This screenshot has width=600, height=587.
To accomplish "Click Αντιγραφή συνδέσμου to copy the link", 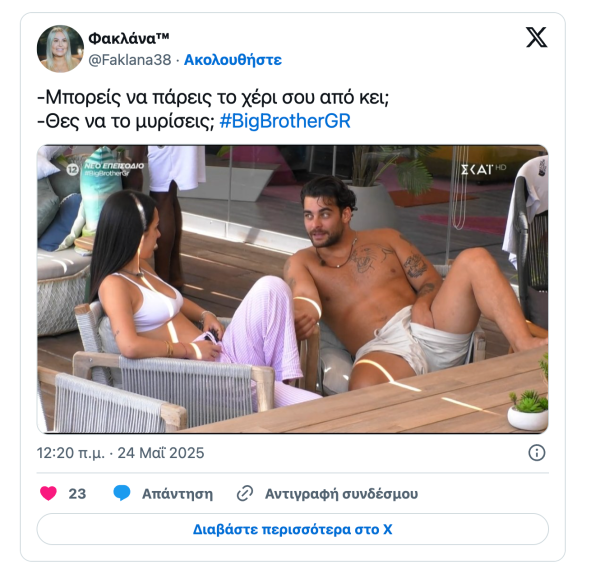I will [x=341, y=494].
